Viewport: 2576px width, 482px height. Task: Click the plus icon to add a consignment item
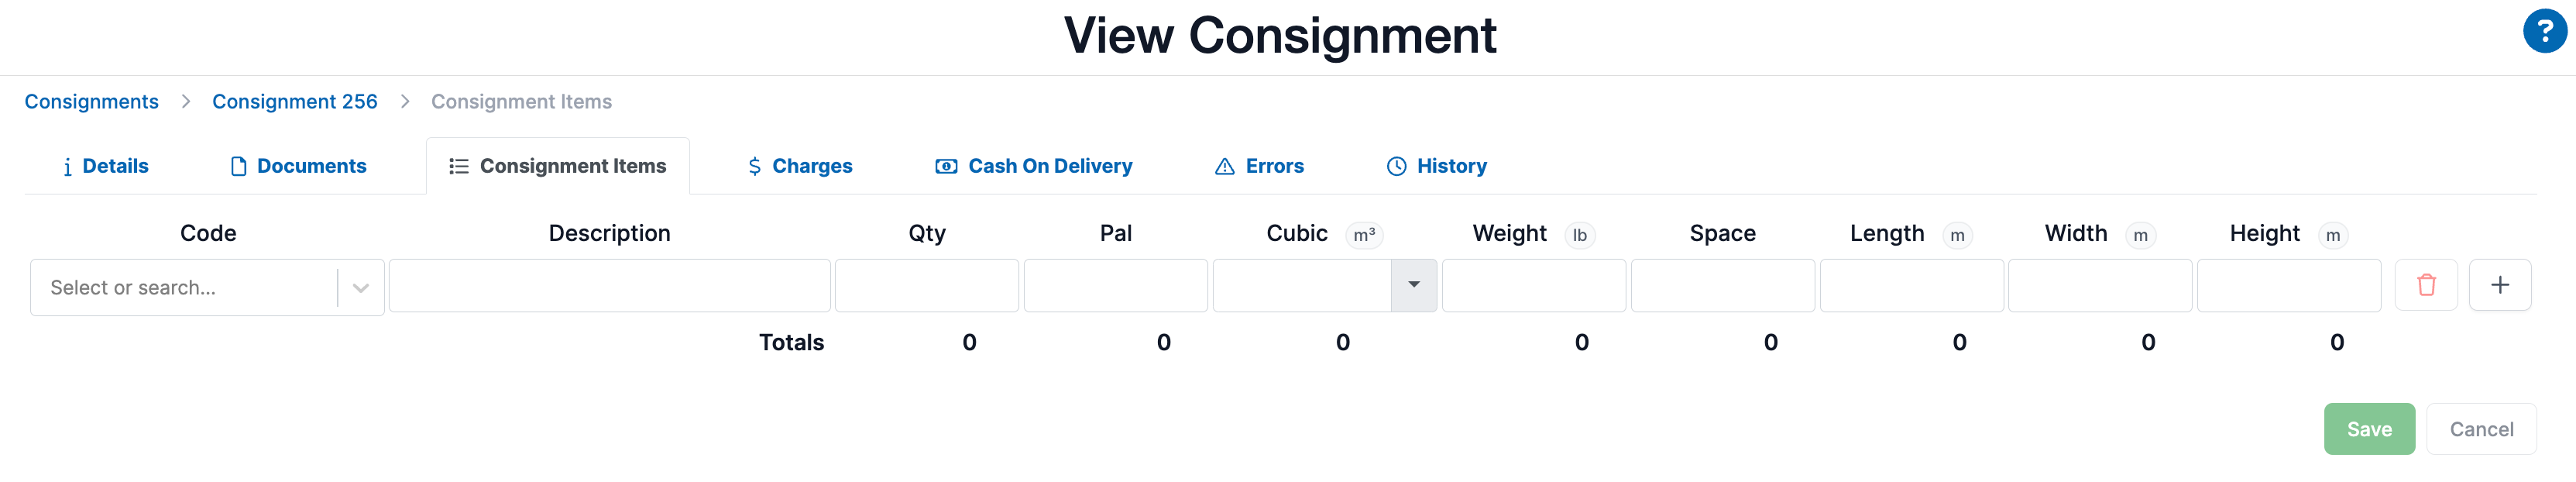click(x=2500, y=285)
